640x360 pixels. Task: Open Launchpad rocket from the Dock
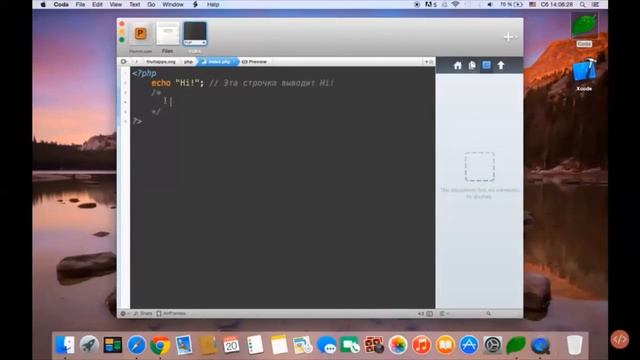click(x=89, y=345)
